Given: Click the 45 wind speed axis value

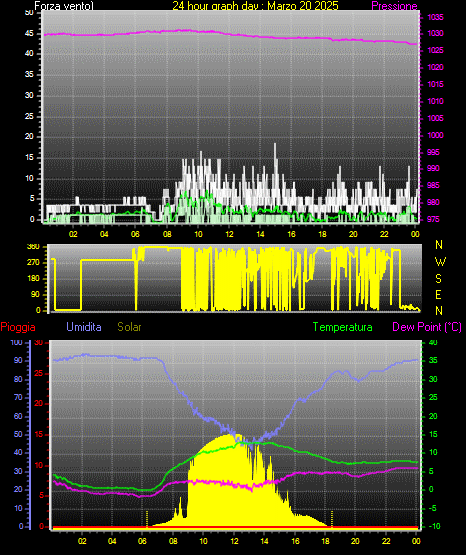Looking at the screenshot, I should pyautogui.click(x=29, y=34).
